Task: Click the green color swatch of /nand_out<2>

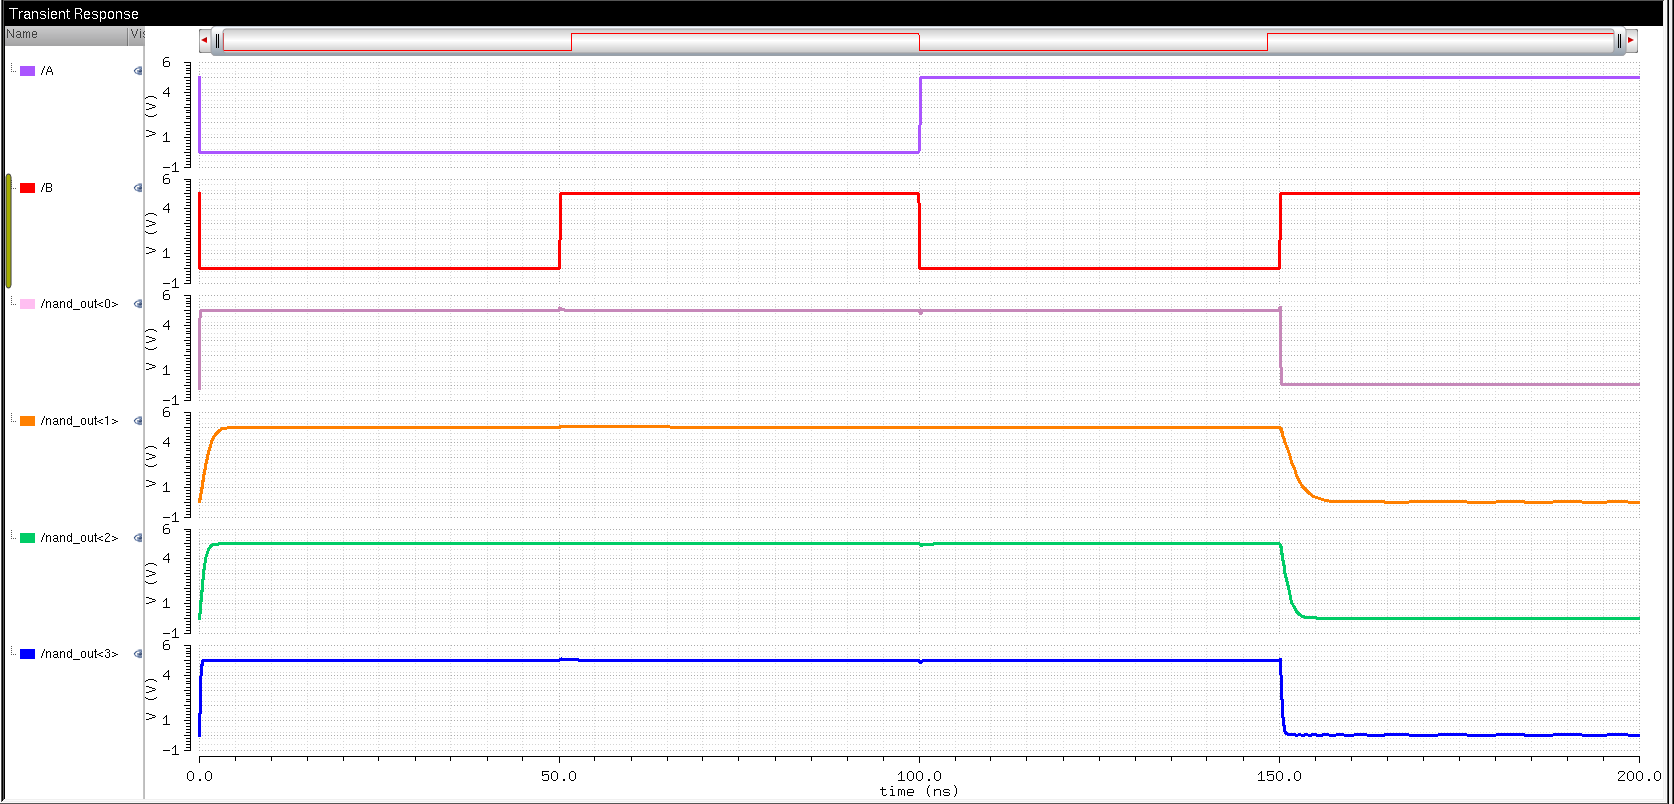Action: tap(28, 538)
